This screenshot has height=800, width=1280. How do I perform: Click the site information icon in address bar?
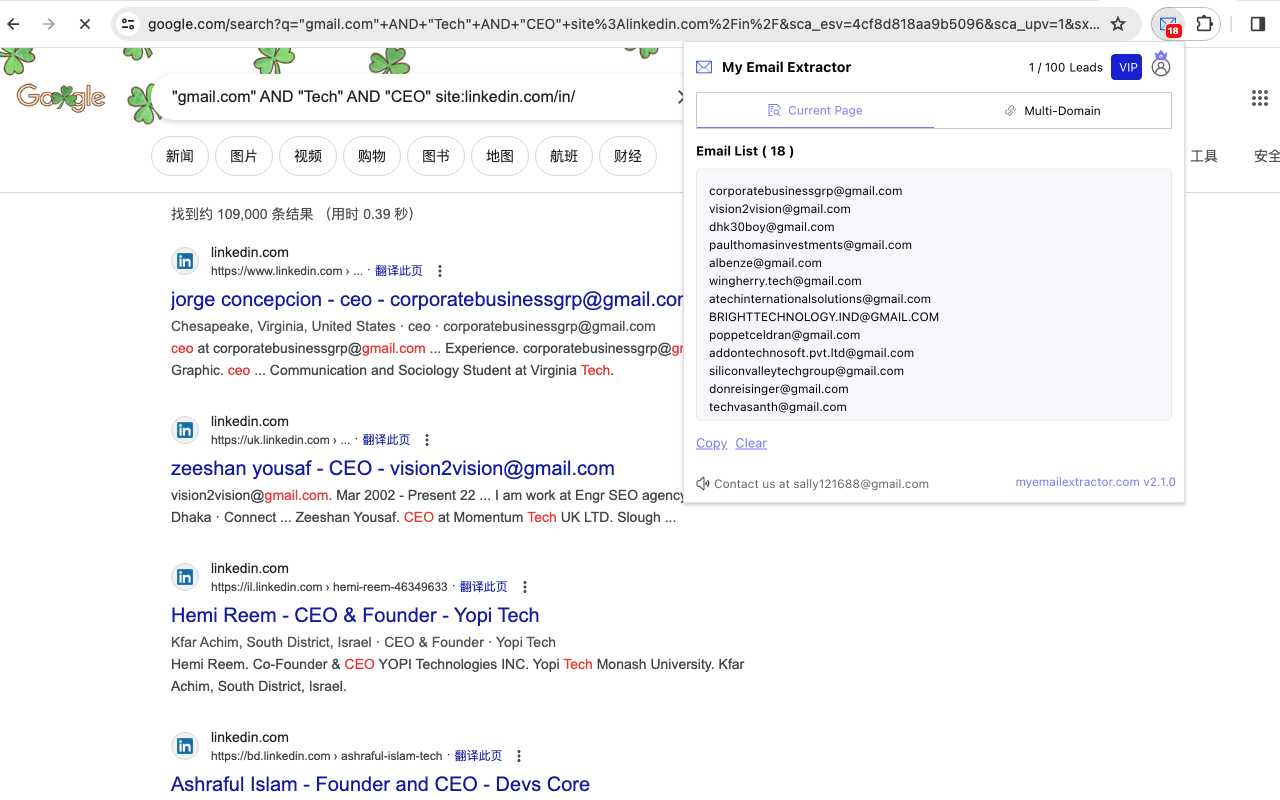click(128, 24)
